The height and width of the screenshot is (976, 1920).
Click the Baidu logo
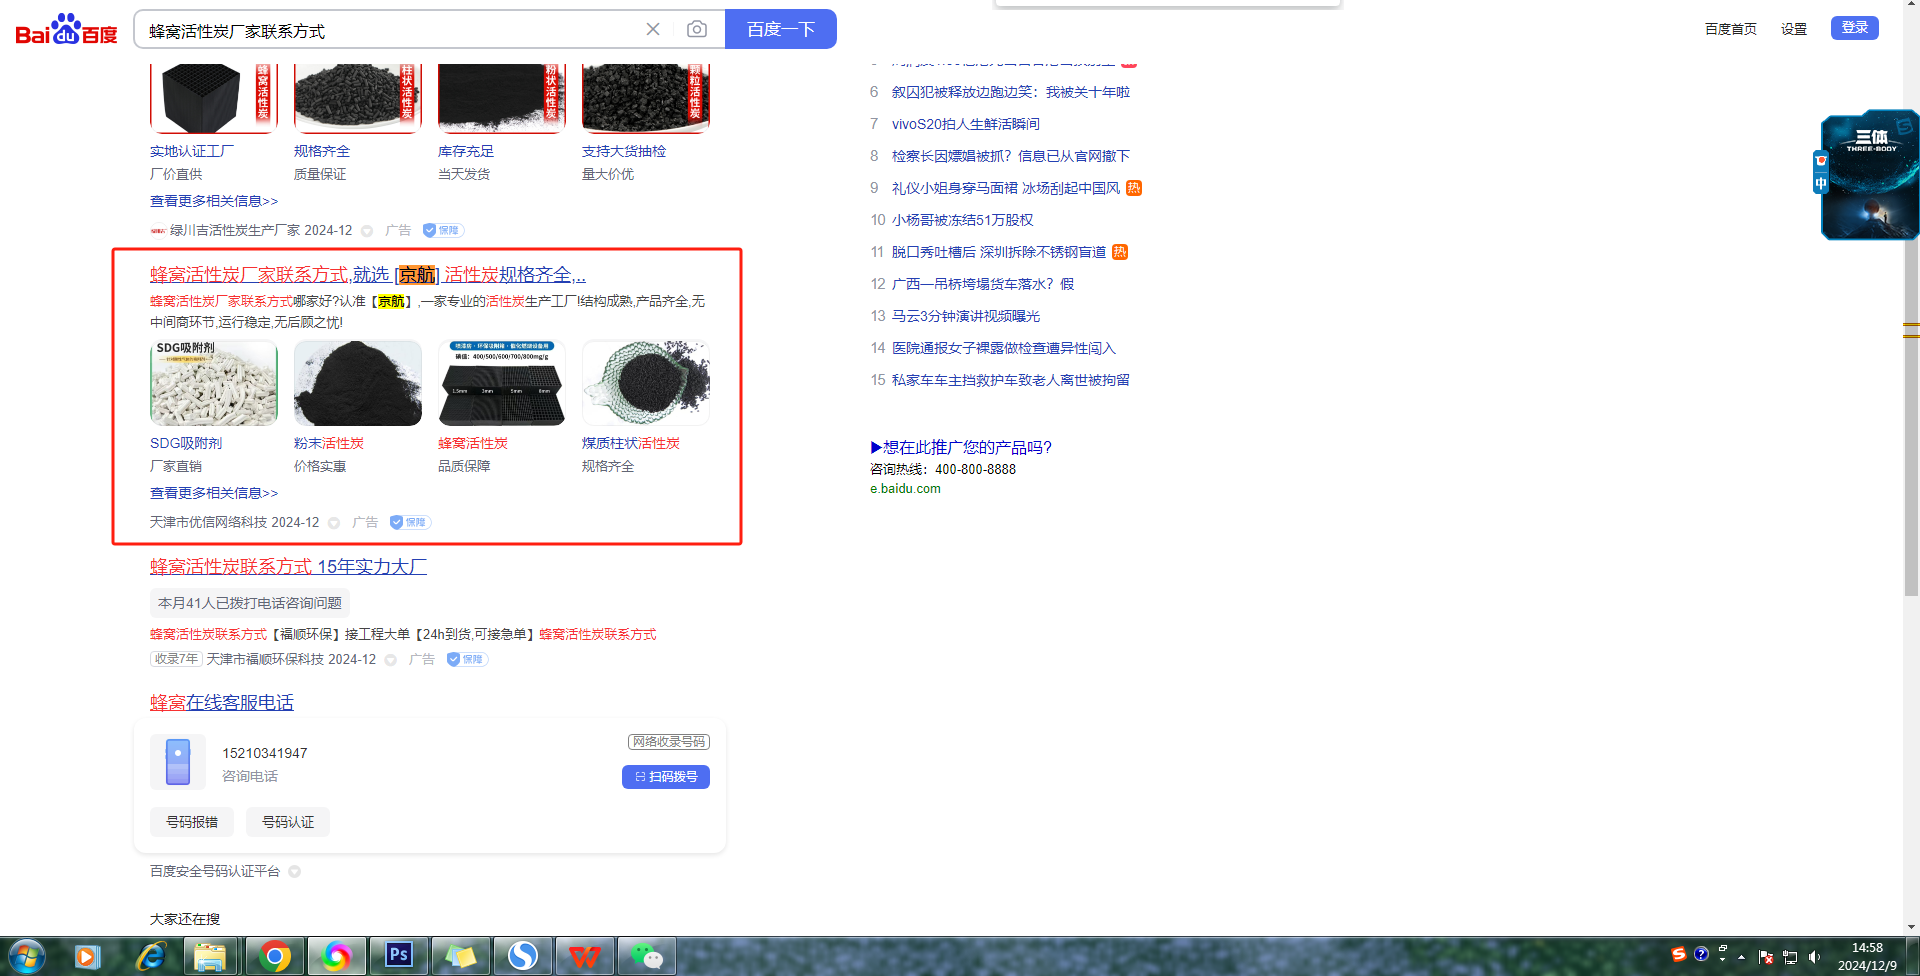coord(66,30)
